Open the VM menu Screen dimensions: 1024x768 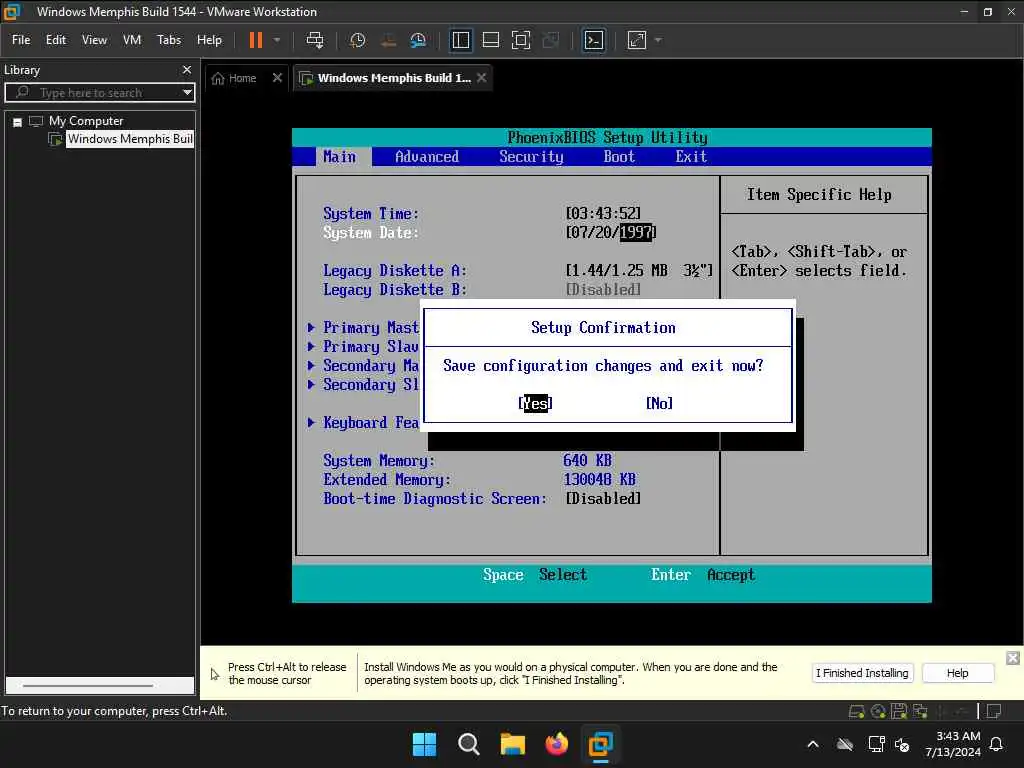(x=132, y=40)
